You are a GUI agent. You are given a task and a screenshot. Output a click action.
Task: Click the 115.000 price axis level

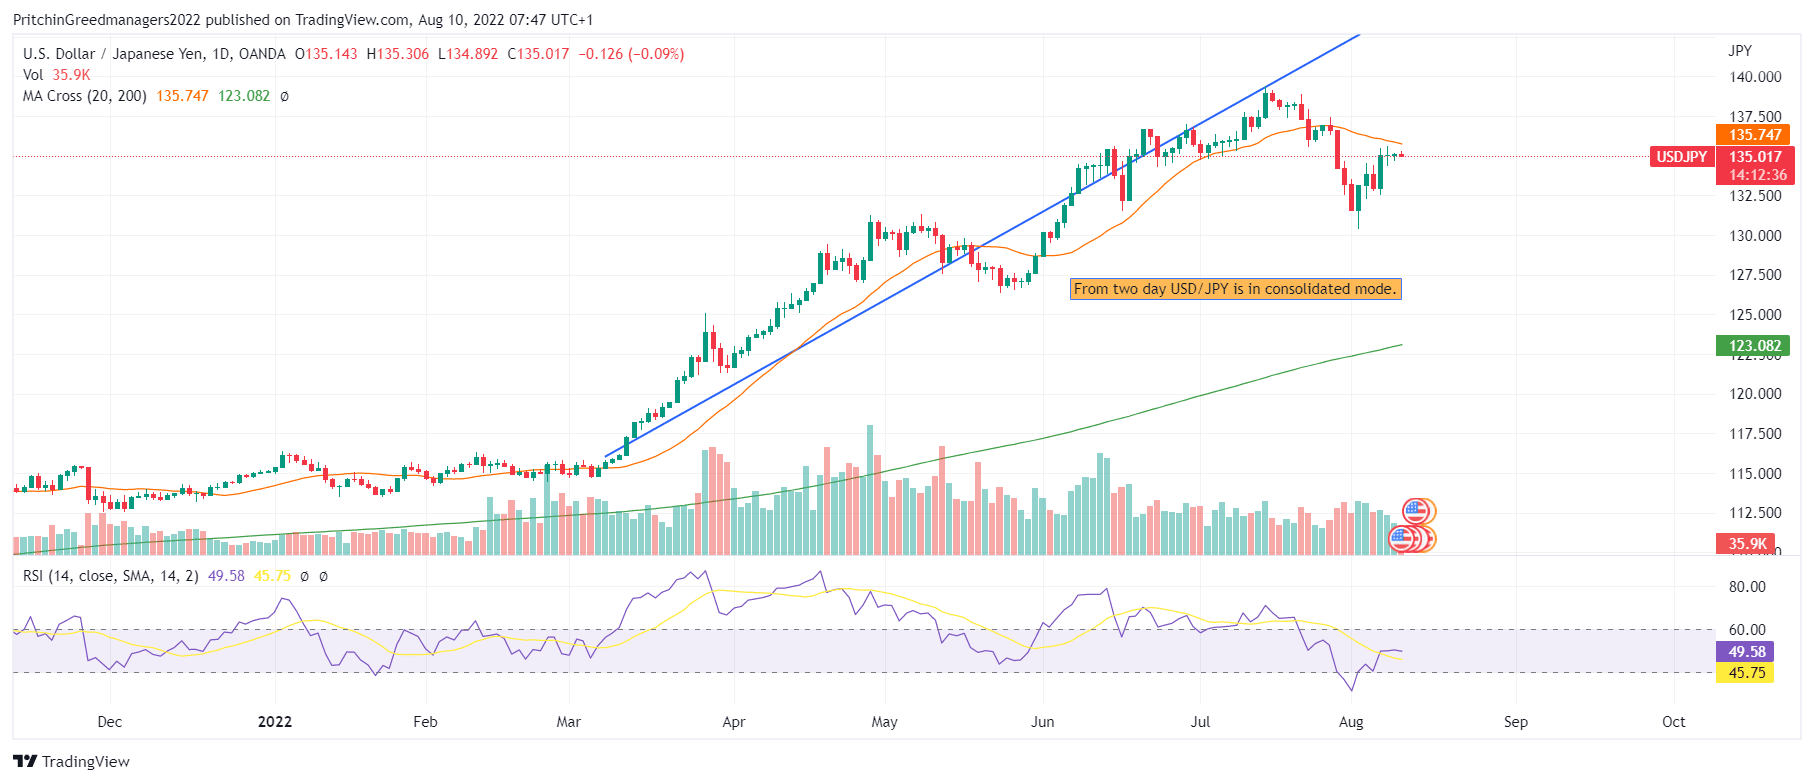click(1755, 474)
